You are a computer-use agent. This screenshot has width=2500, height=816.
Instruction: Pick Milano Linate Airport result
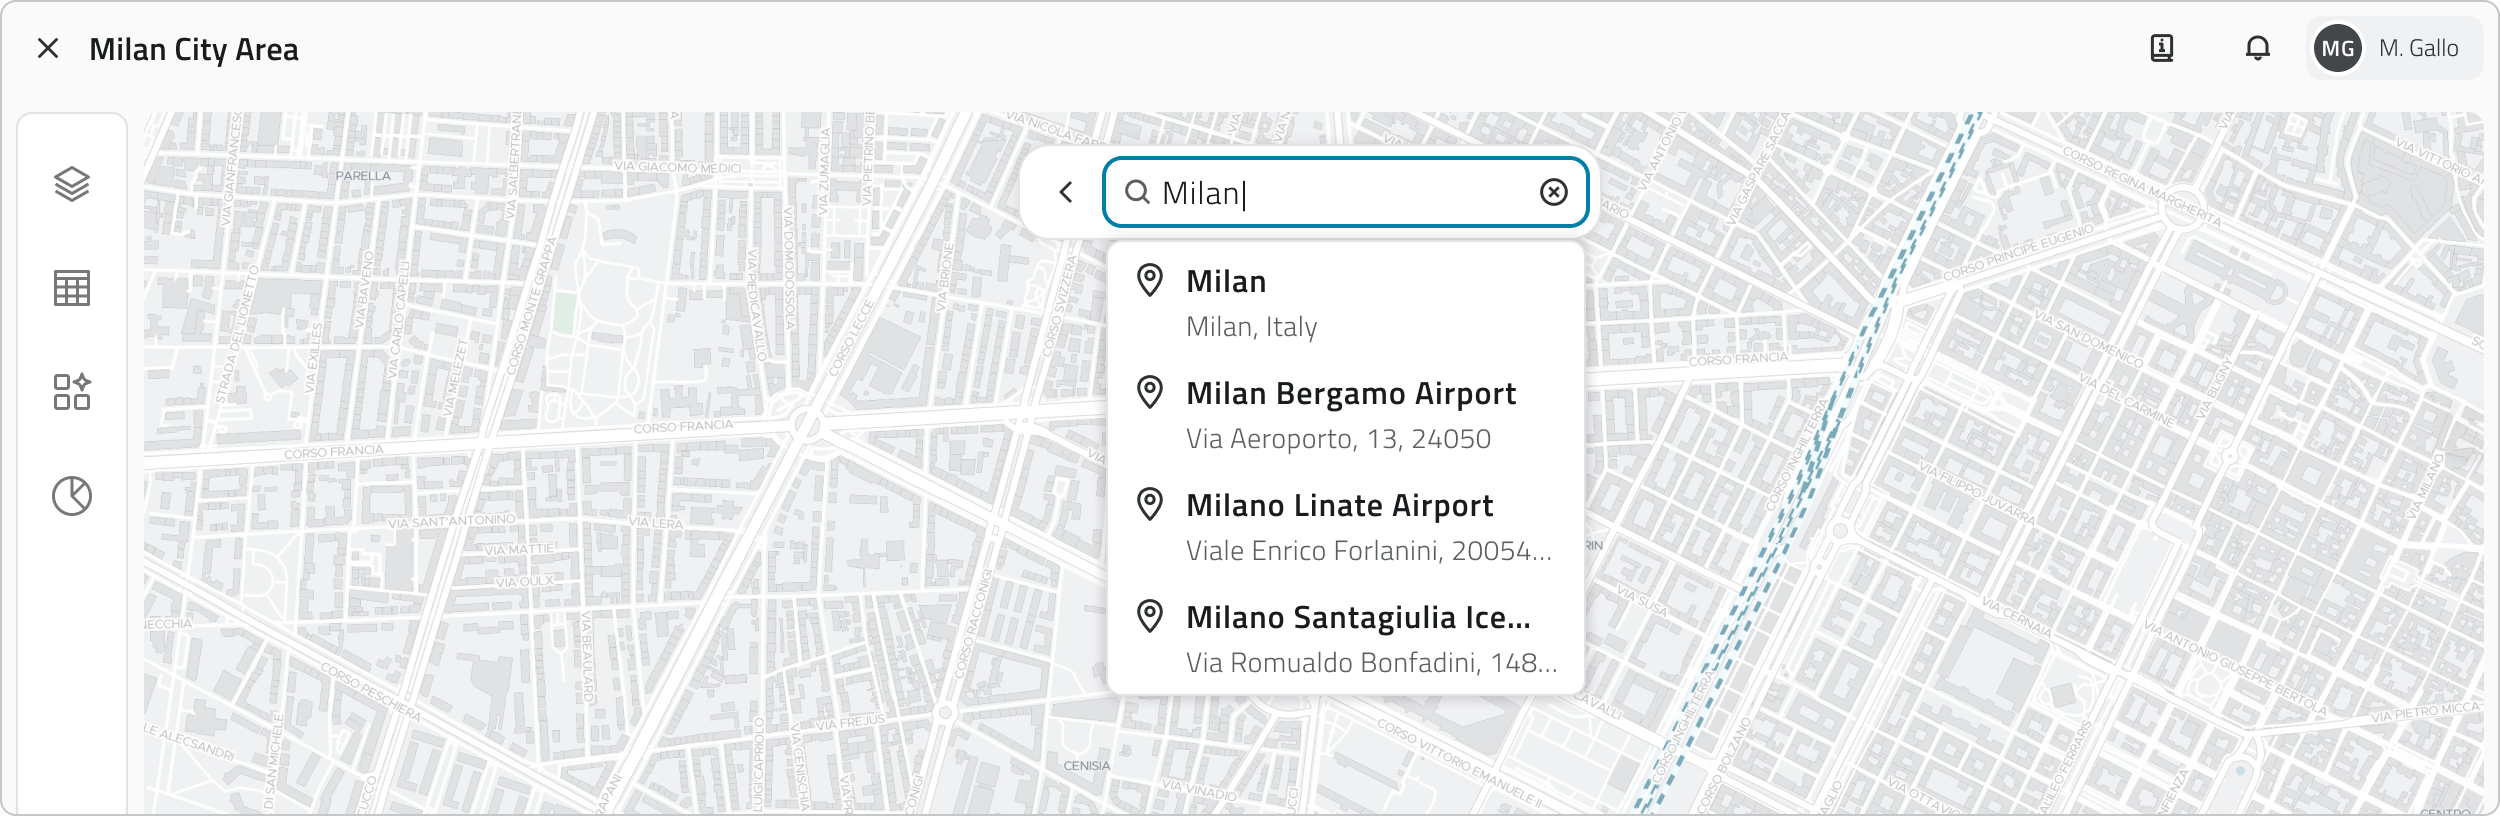pyautogui.click(x=1340, y=527)
